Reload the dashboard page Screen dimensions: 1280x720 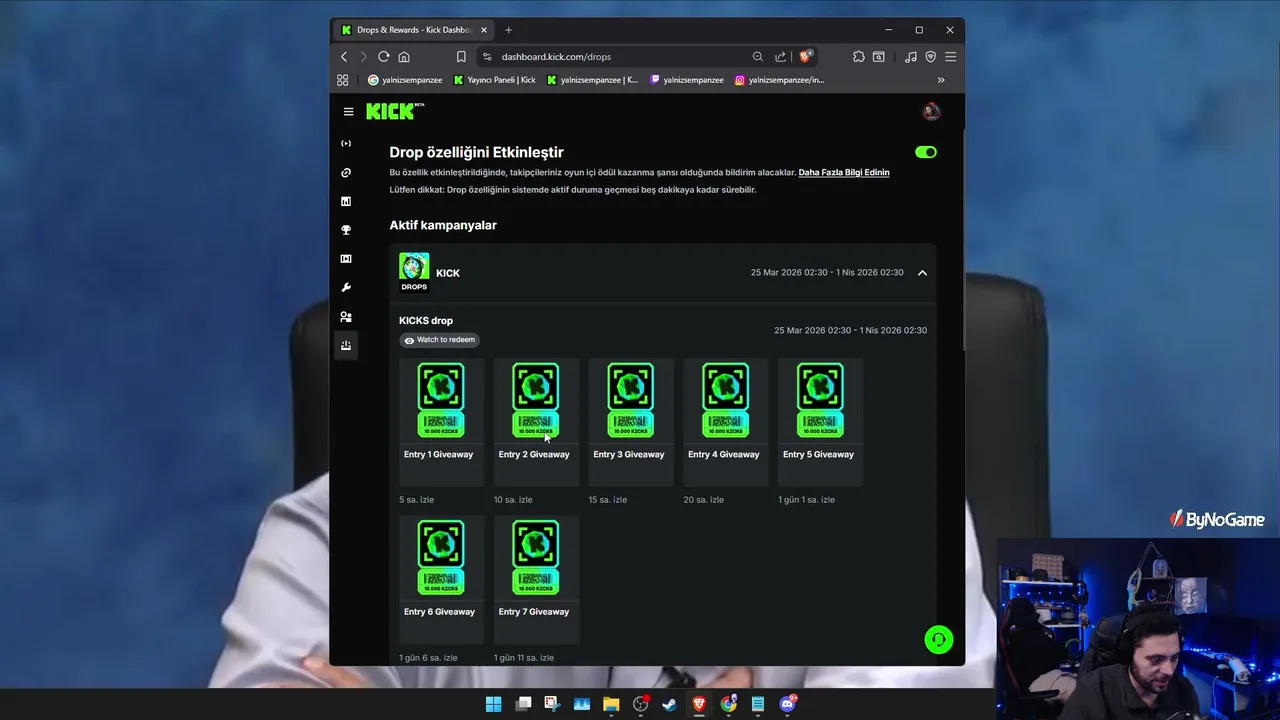tap(383, 57)
